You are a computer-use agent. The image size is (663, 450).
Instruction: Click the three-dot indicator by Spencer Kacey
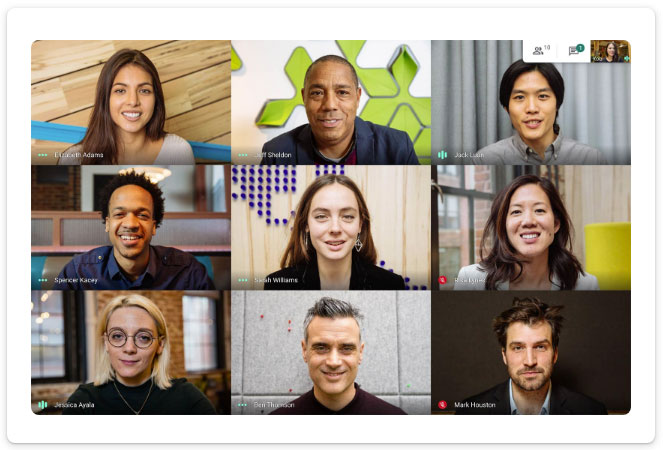tap(43, 280)
